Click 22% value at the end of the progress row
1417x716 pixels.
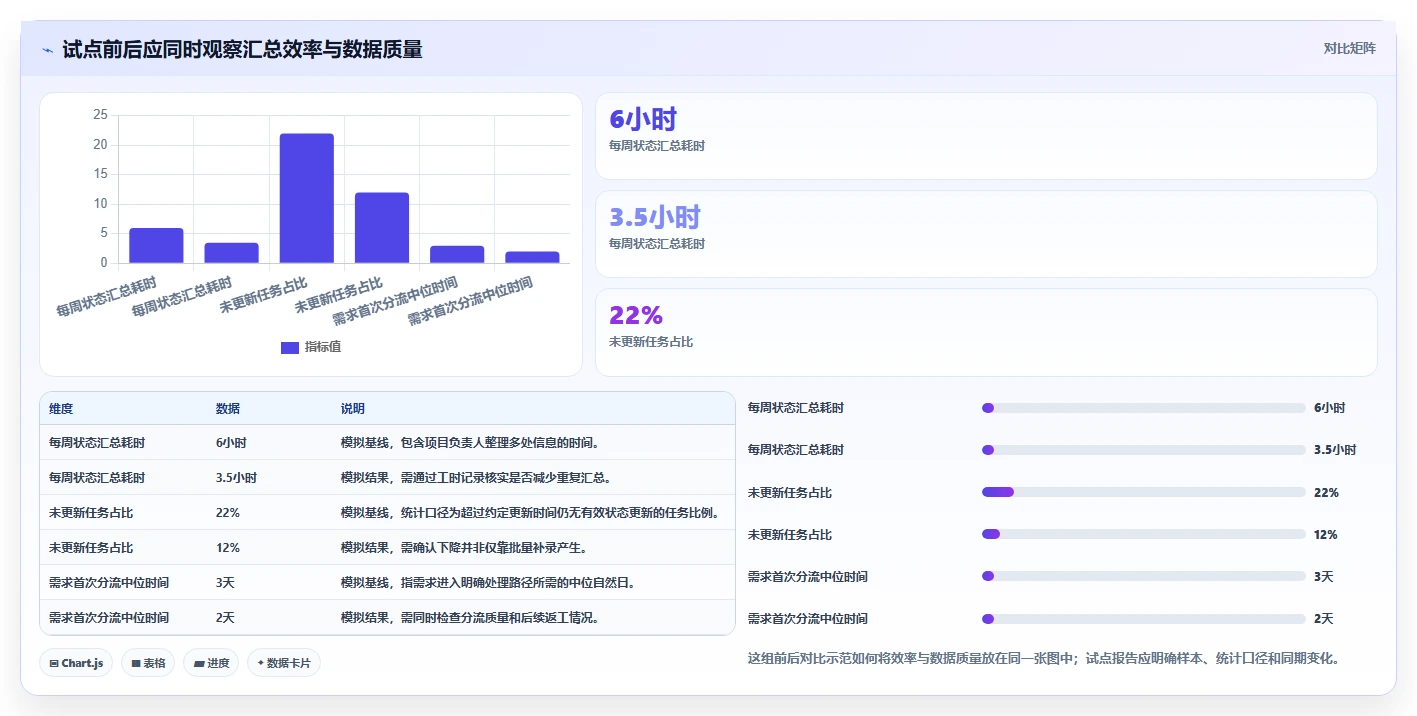point(1326,493)
